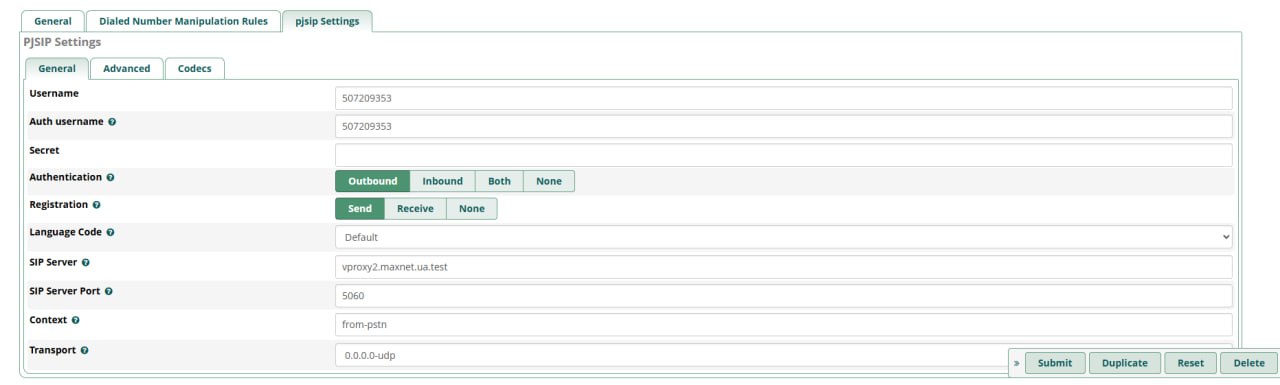This screenshot has height=385, width=1280.
Task: Open help icon next to Auth username
Action: click(112, 122)
